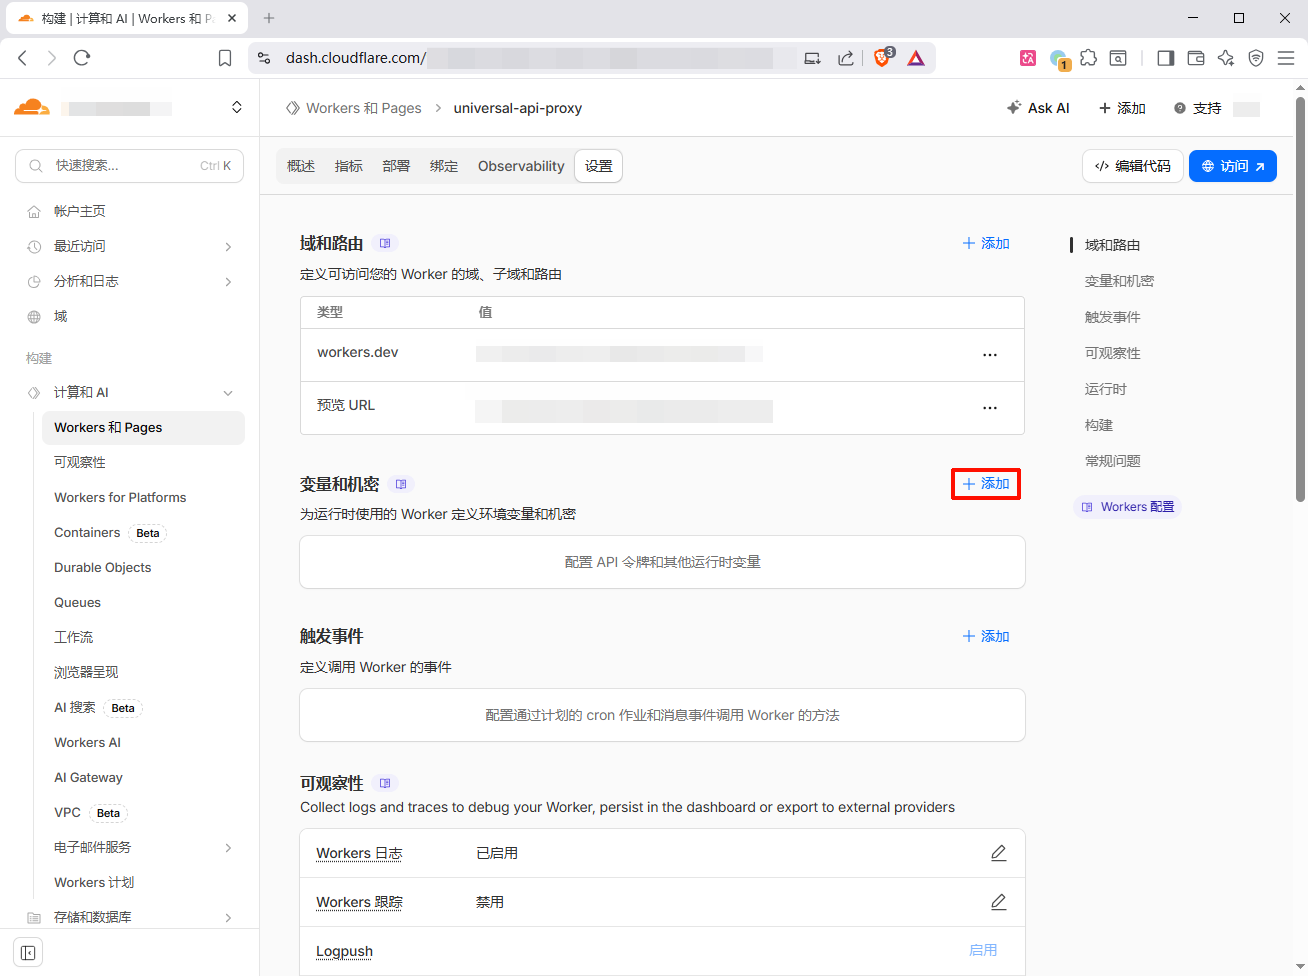
Task: Open the account switcher dropdown arrows
Action: click(237, 108)
